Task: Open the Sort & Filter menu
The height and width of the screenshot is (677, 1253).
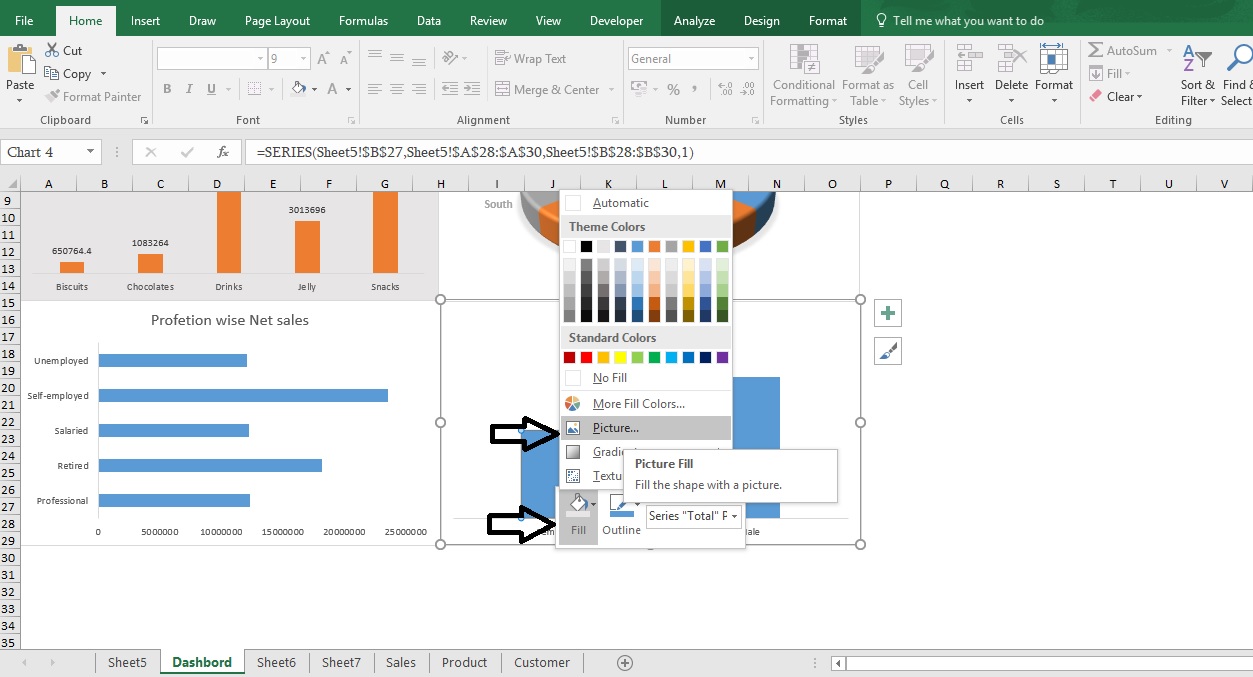Action: [1197, 76]
